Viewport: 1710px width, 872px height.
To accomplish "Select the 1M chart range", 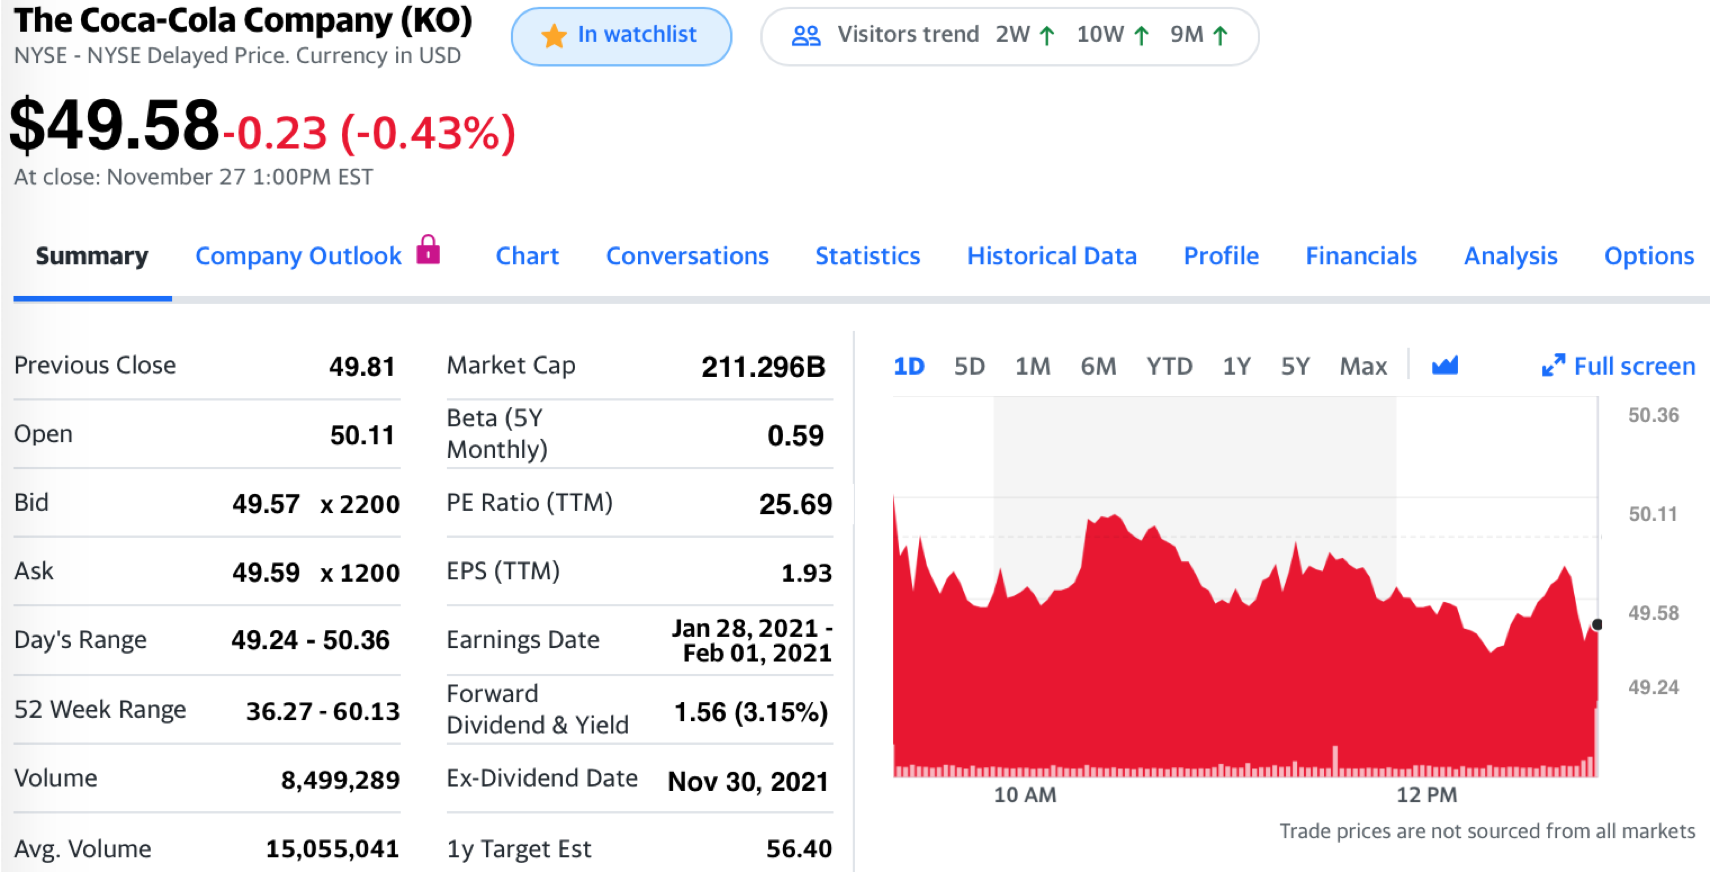I will [x=1033, y=367].
